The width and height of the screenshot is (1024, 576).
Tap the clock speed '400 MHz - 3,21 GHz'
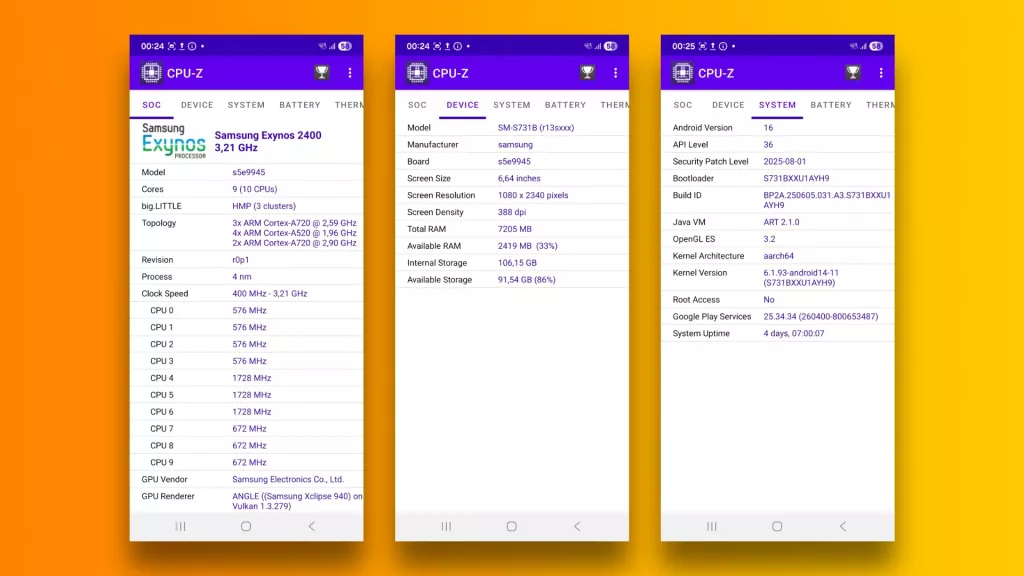(x=270, y=294)
